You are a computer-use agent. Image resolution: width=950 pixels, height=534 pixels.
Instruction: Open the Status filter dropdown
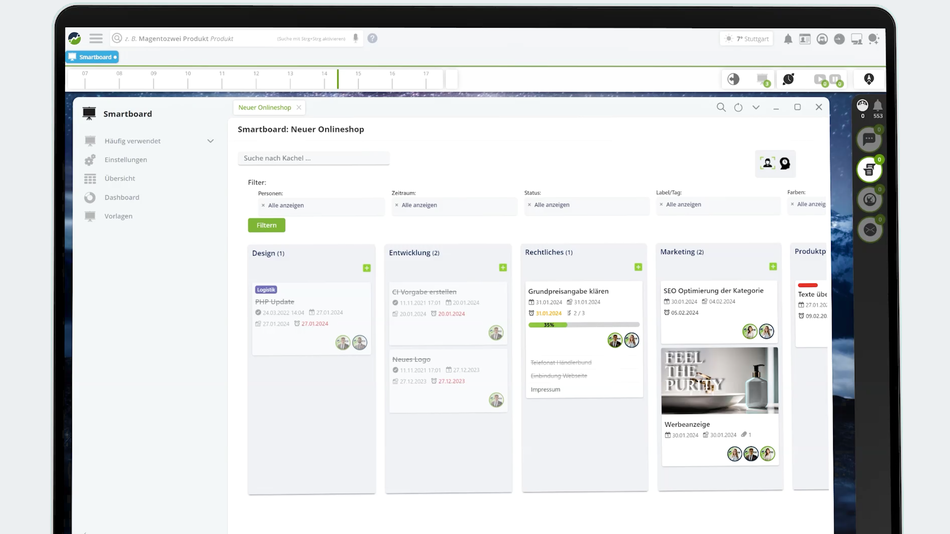click(x=586, y=205)
